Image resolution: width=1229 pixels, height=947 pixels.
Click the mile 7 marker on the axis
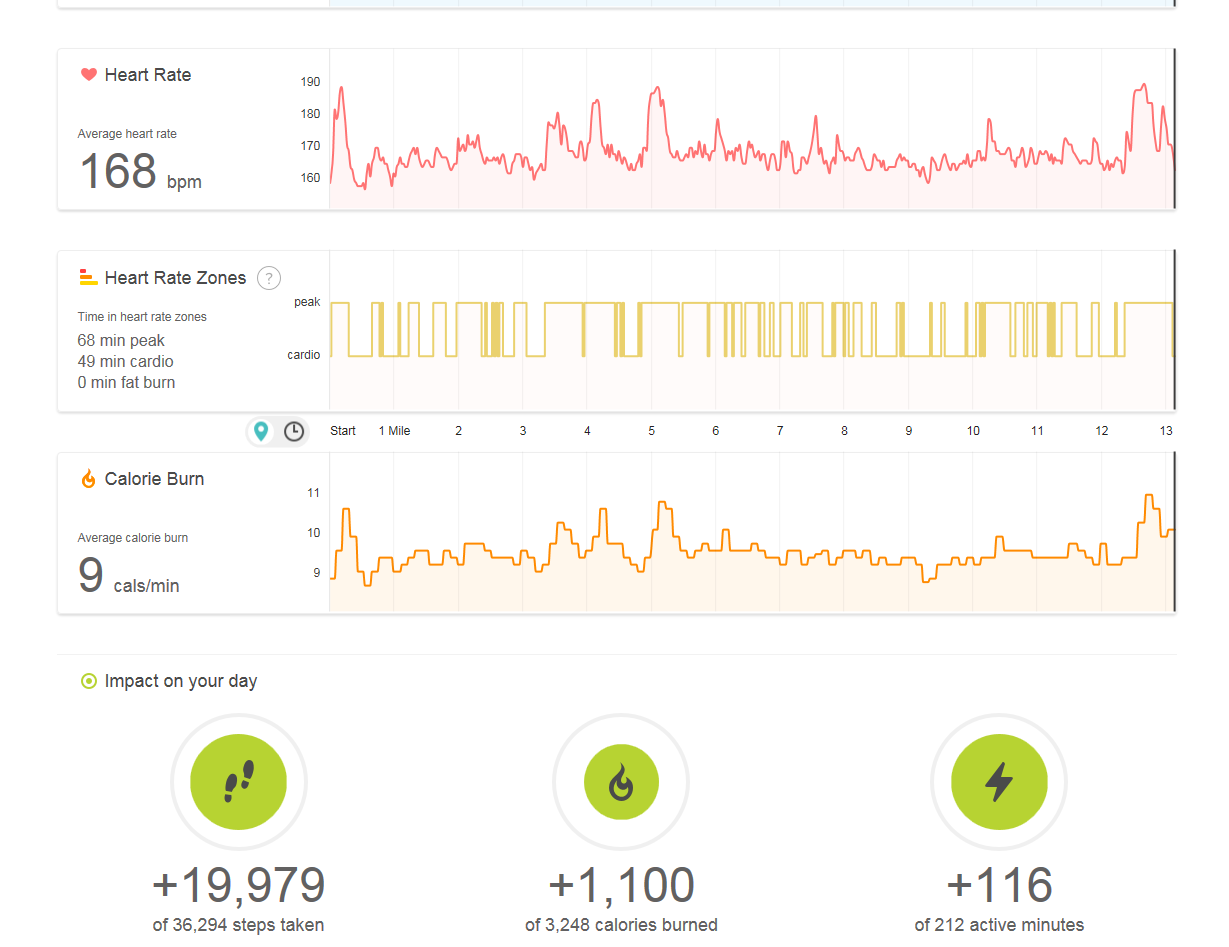[780, 431]
